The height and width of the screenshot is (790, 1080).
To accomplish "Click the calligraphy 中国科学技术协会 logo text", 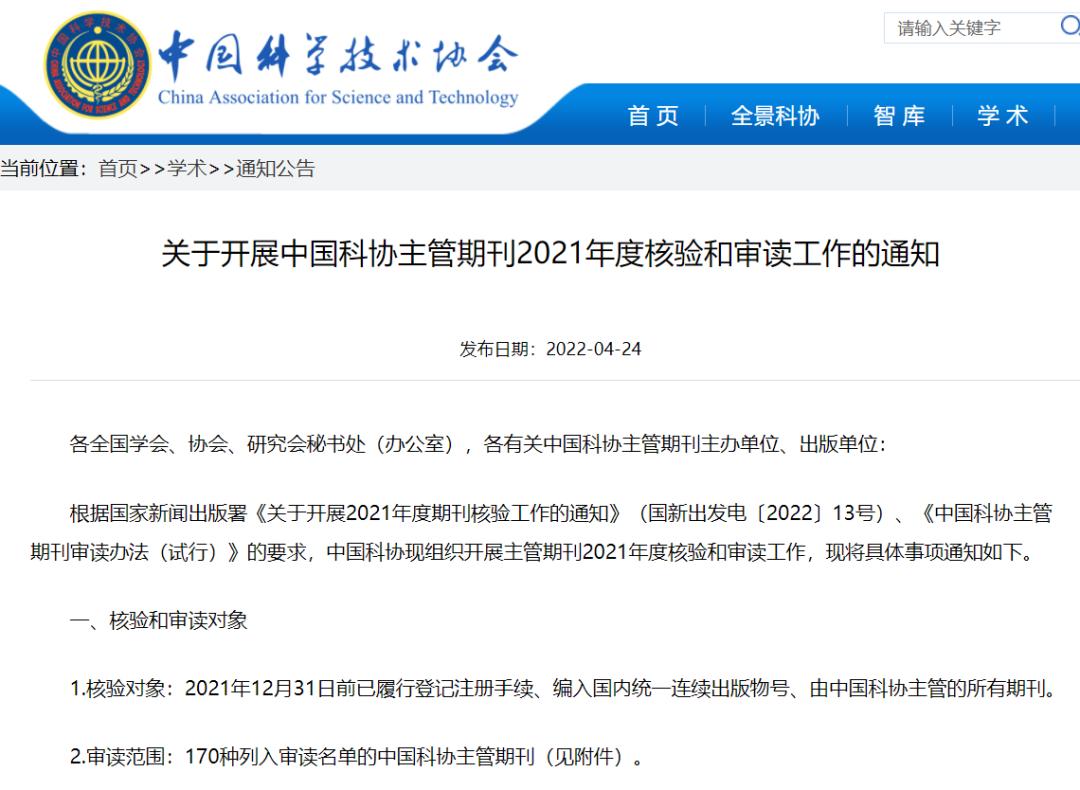I will click(338, 55).
